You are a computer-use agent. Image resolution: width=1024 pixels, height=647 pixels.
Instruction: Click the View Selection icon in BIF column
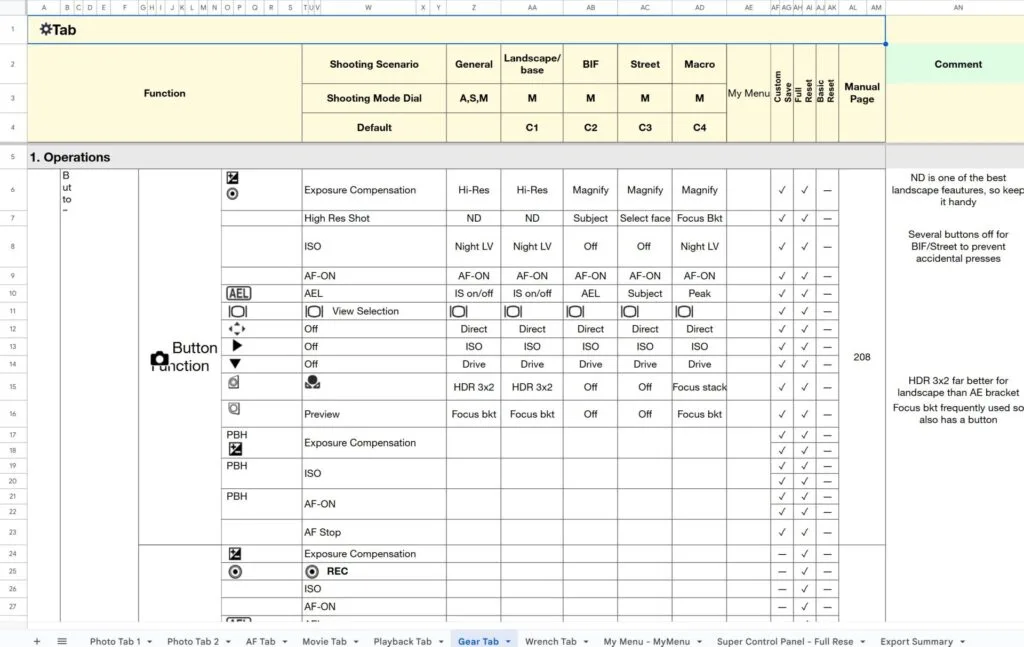pyautogui.click(x=575, y=311)
